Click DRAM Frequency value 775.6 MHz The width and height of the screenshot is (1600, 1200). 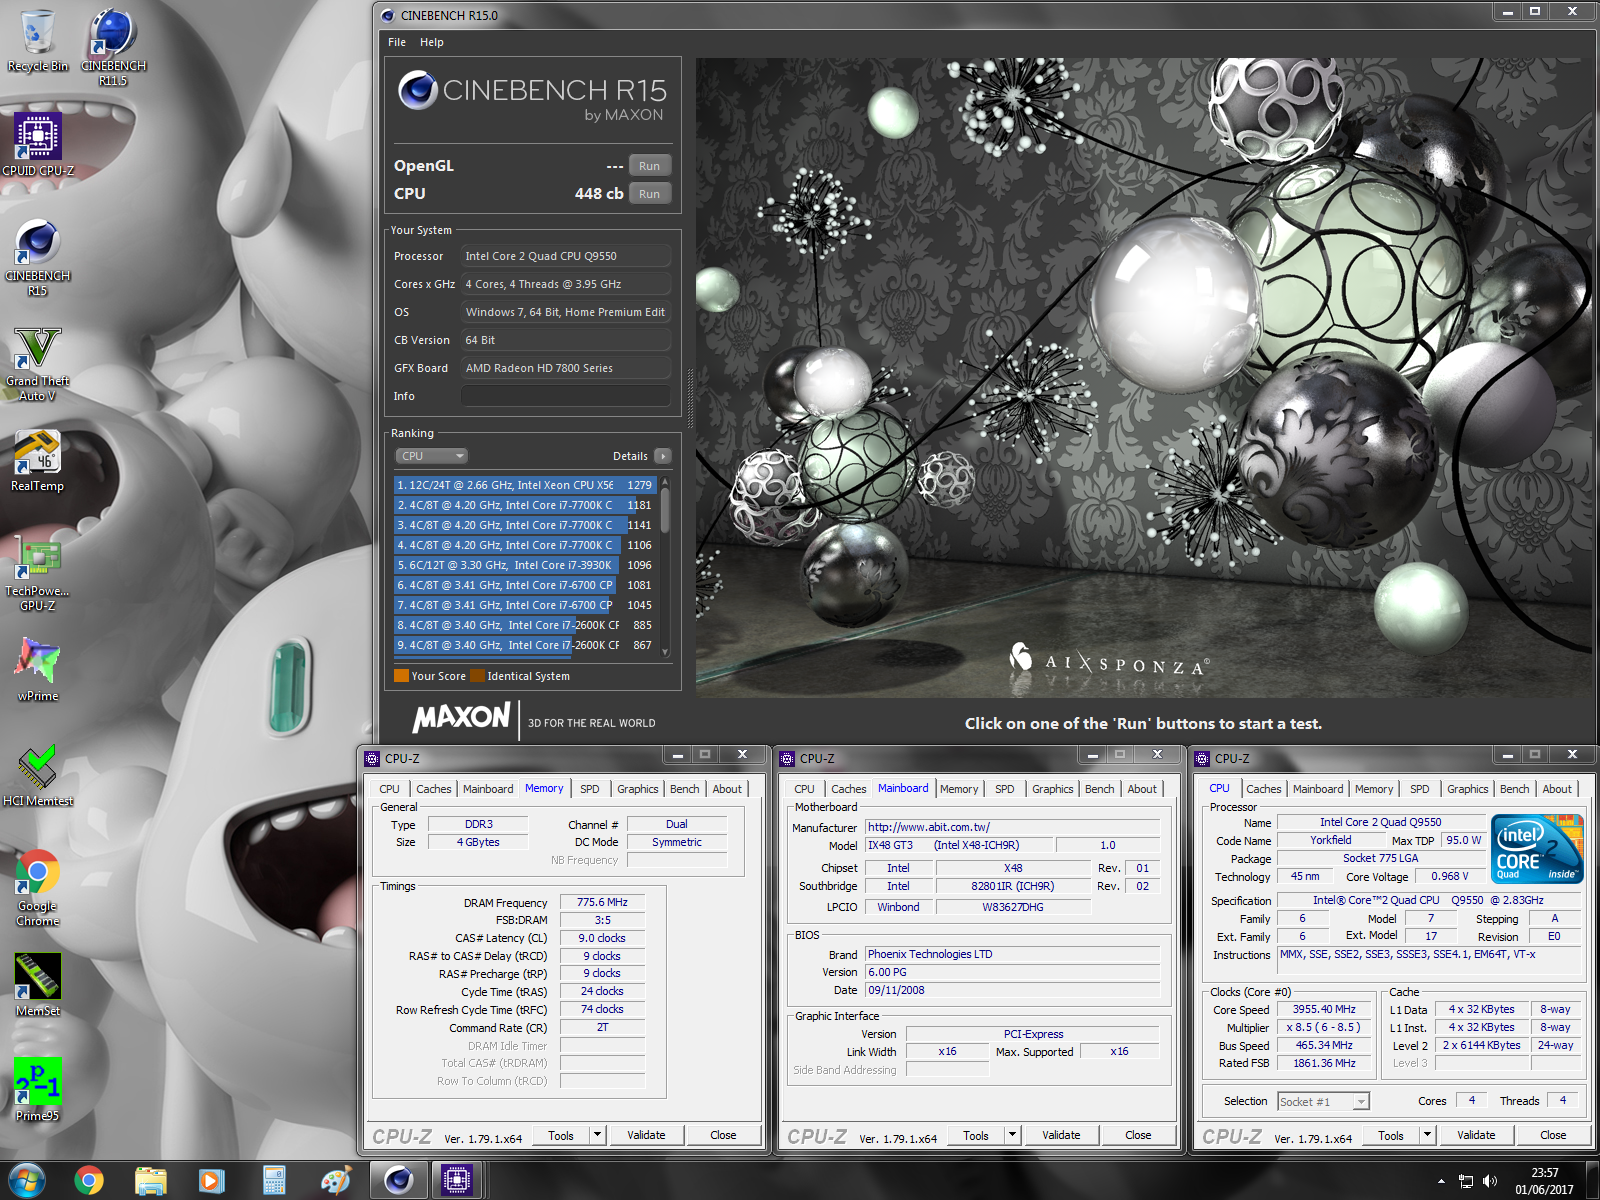click(602, 902)
